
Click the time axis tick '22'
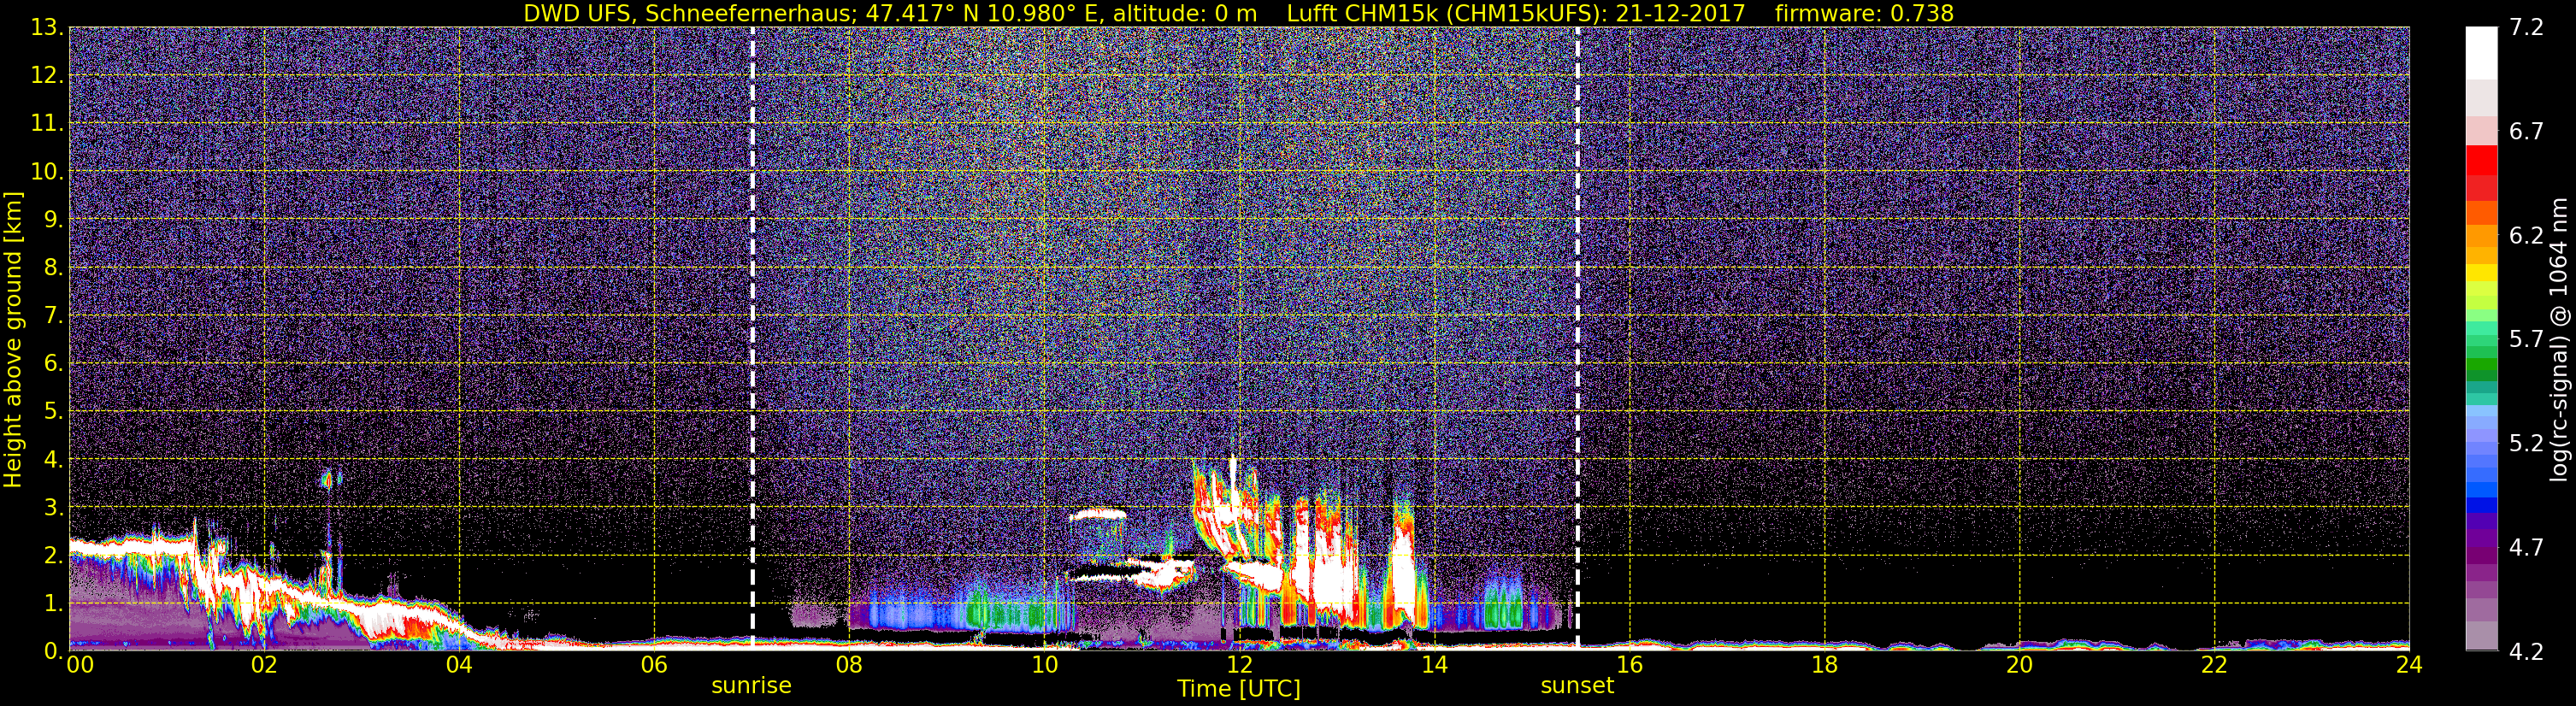pos(2214,665)
